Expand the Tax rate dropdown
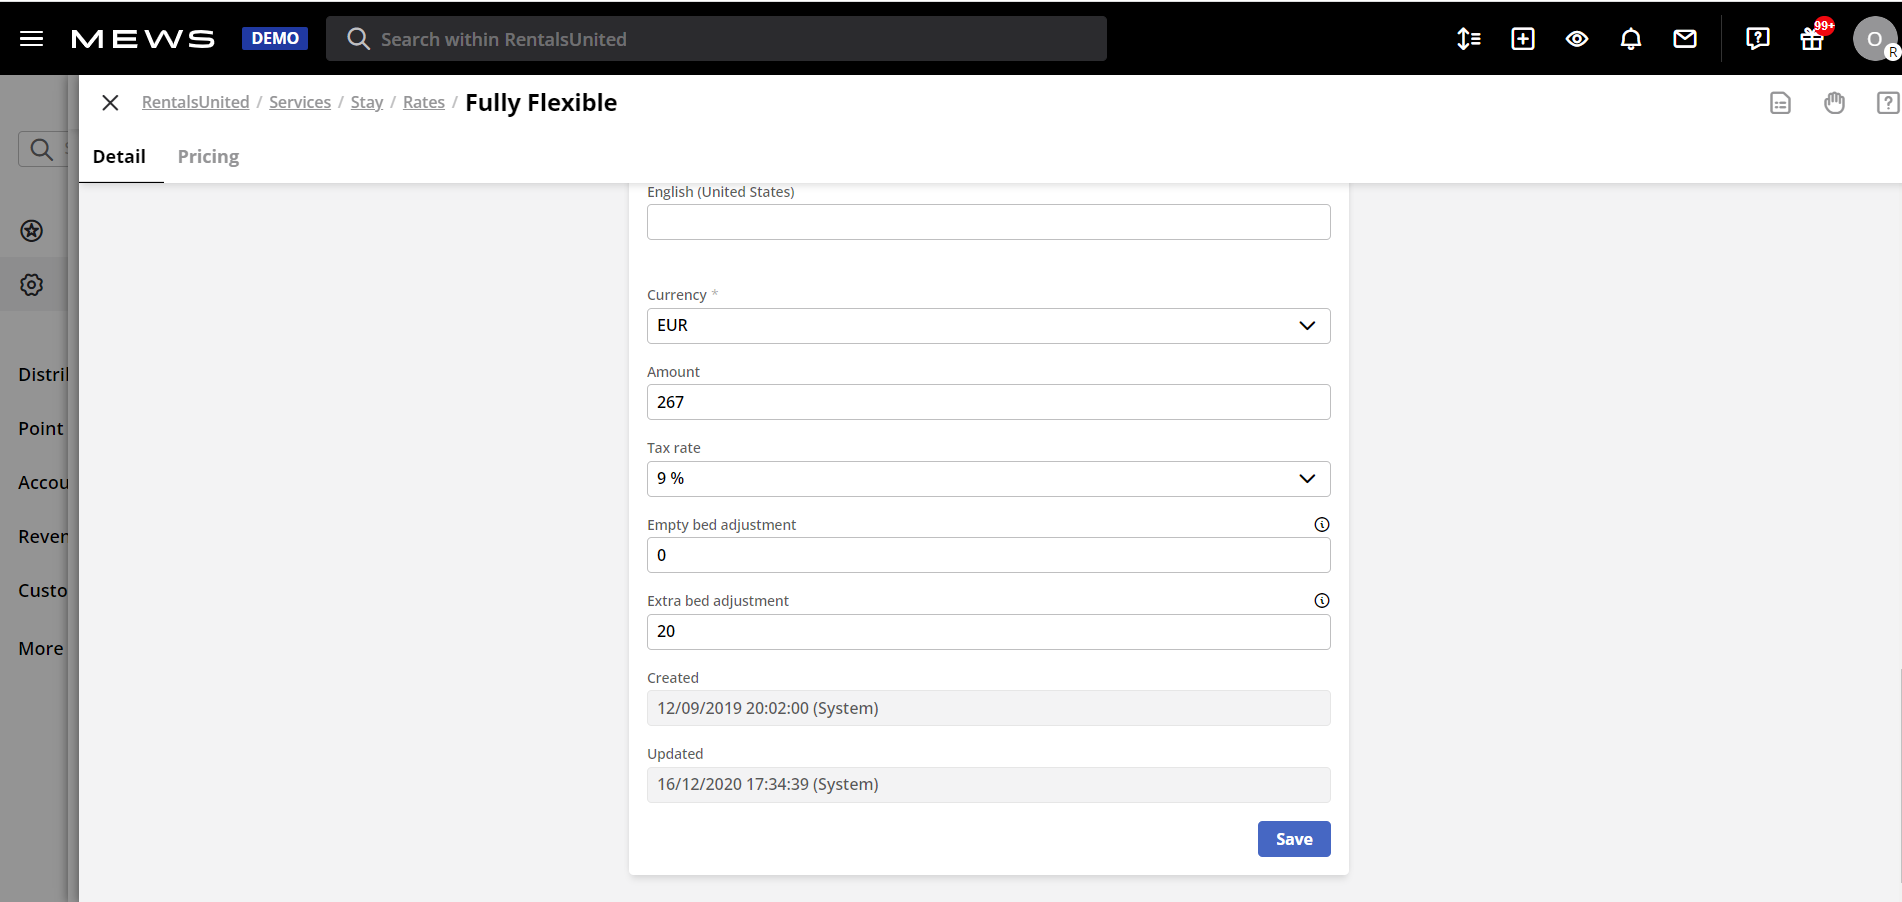The width and height of the screenshot is (1902, 902). [x=988, y=479]
